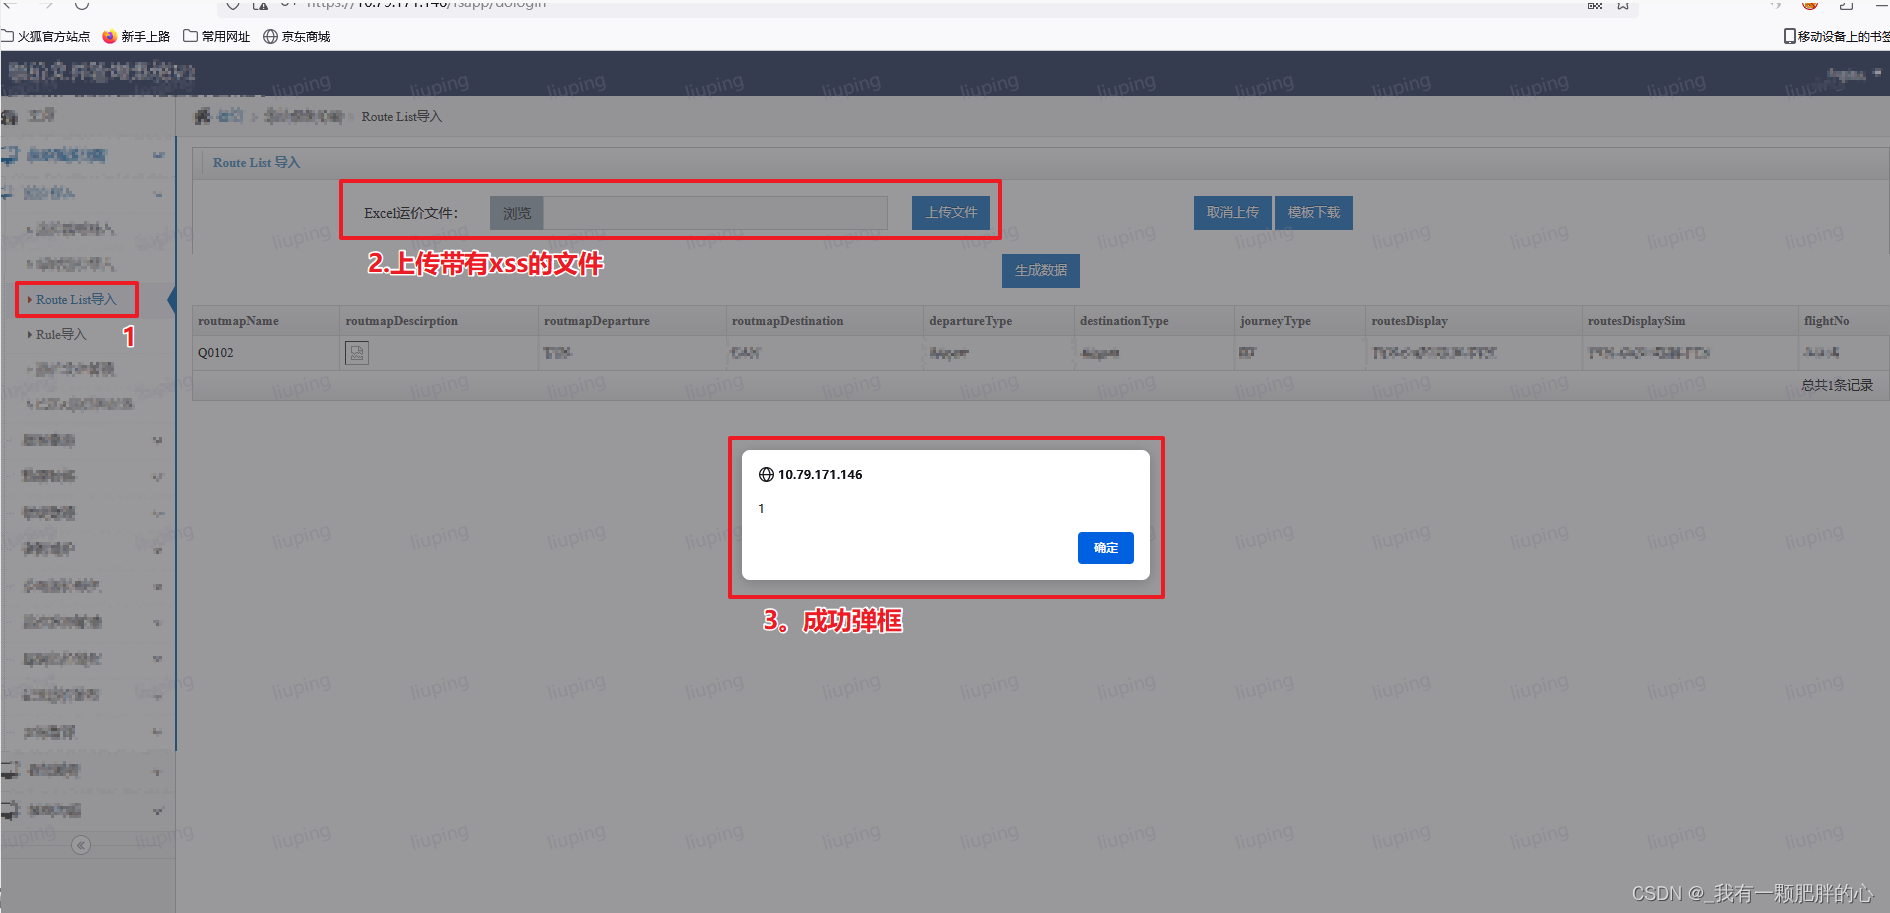Click the Excel file path input field
This screenshot has height=913, width=1890.
(715, 212)
